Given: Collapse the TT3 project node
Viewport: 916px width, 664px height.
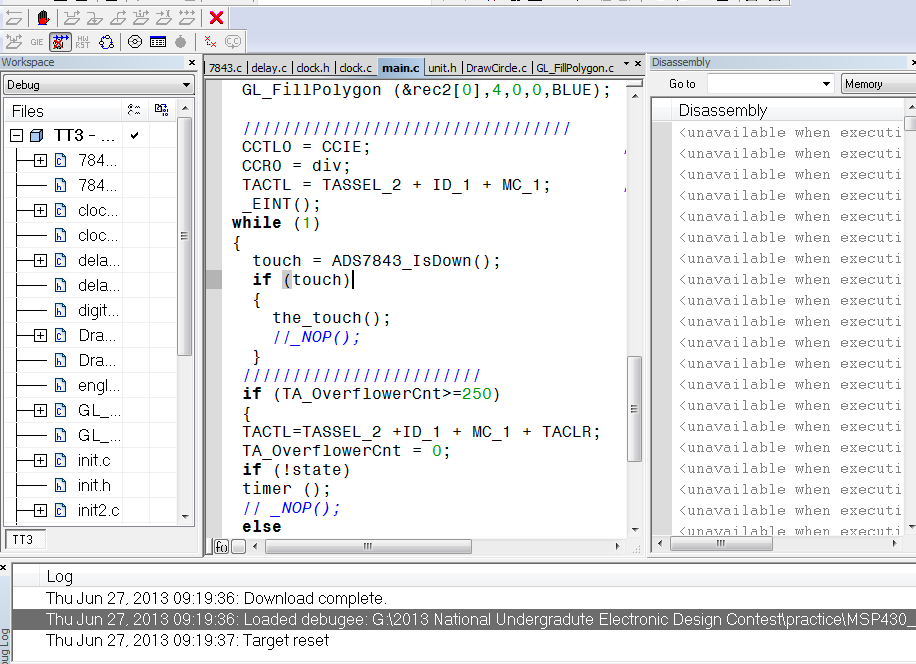Looking at the screenshot, I should click(x=16, y=135).
